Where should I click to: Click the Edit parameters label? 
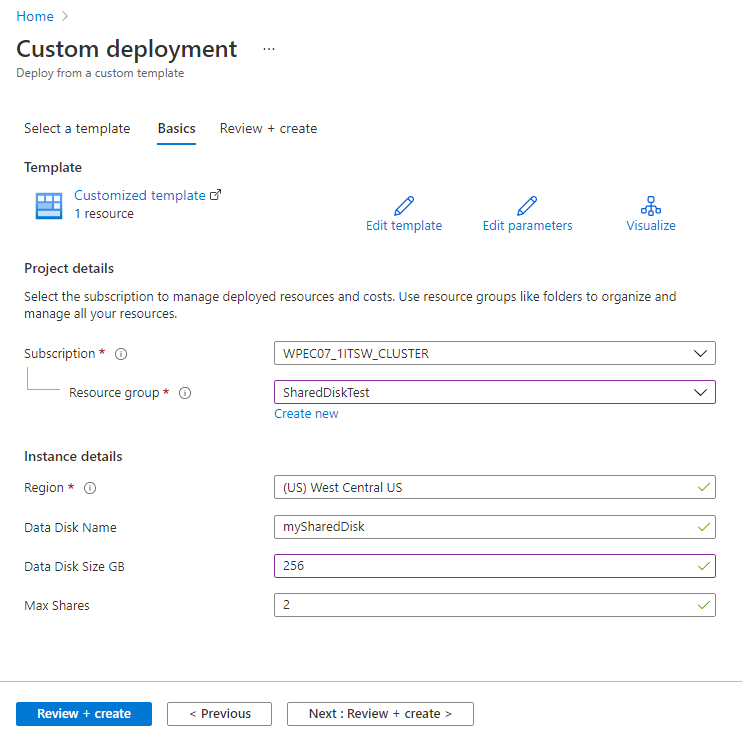527,226
